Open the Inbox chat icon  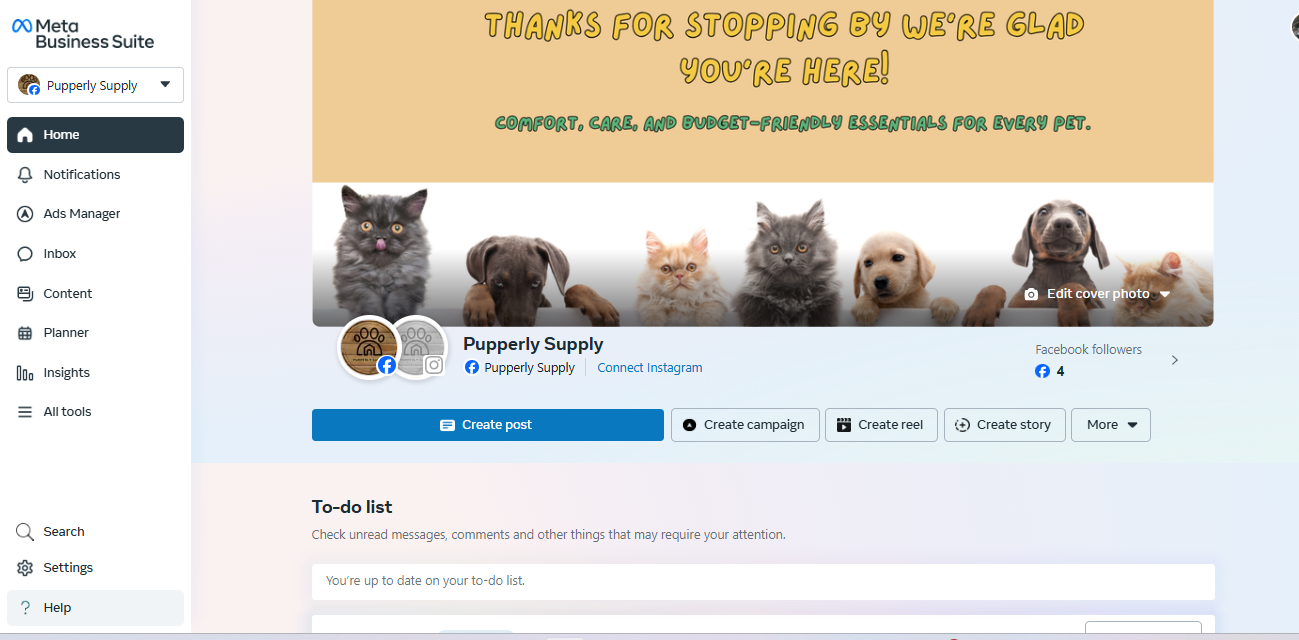coord(26,254)
